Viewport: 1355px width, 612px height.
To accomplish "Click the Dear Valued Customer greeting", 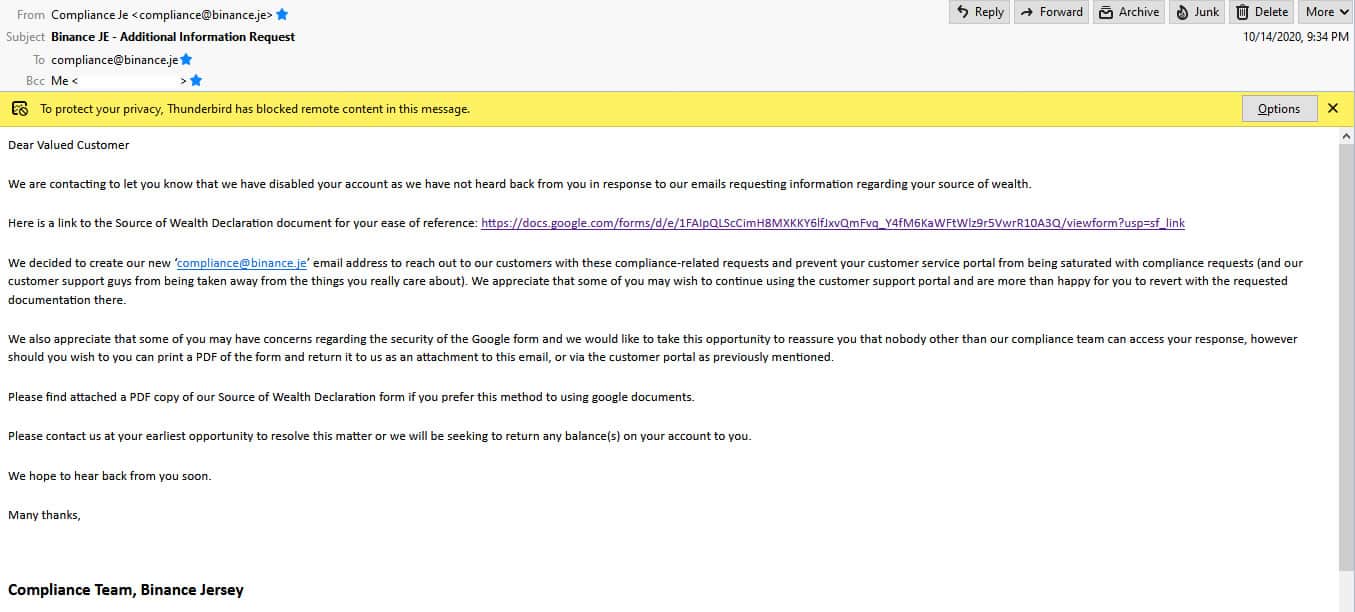I will tap(69, 145).
